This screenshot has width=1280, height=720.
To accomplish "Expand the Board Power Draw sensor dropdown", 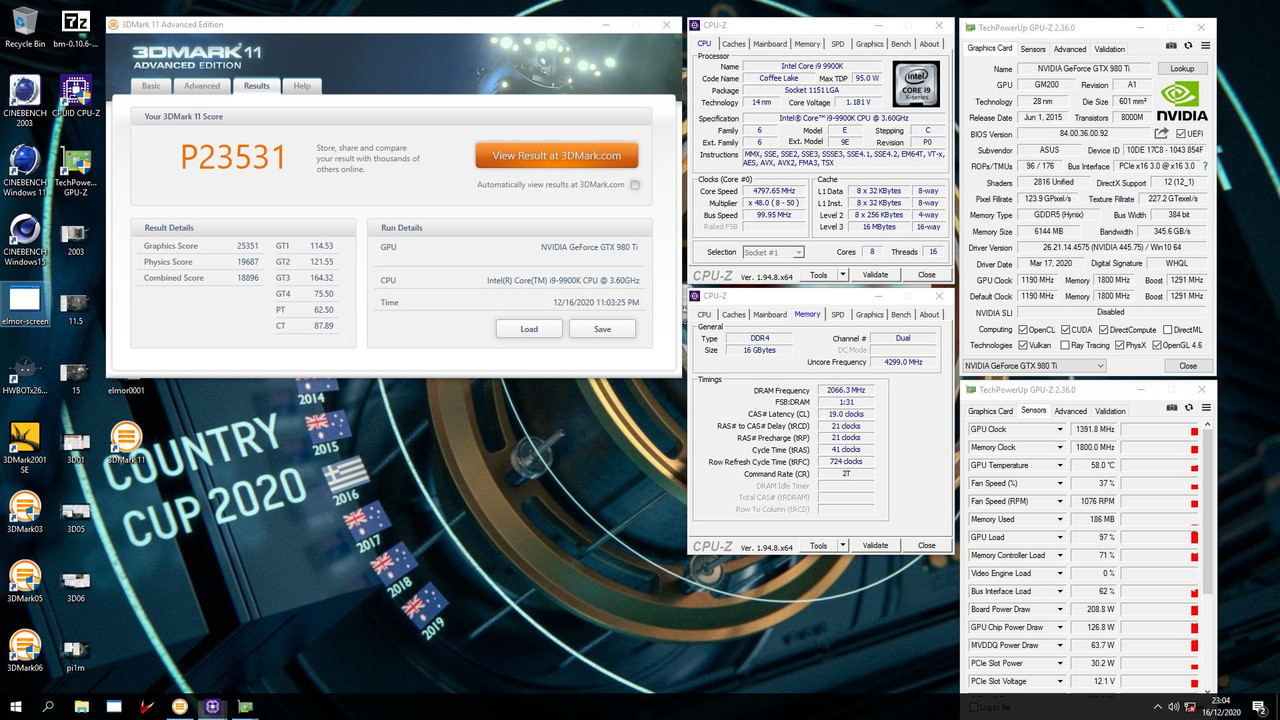I will [1060, 610].
